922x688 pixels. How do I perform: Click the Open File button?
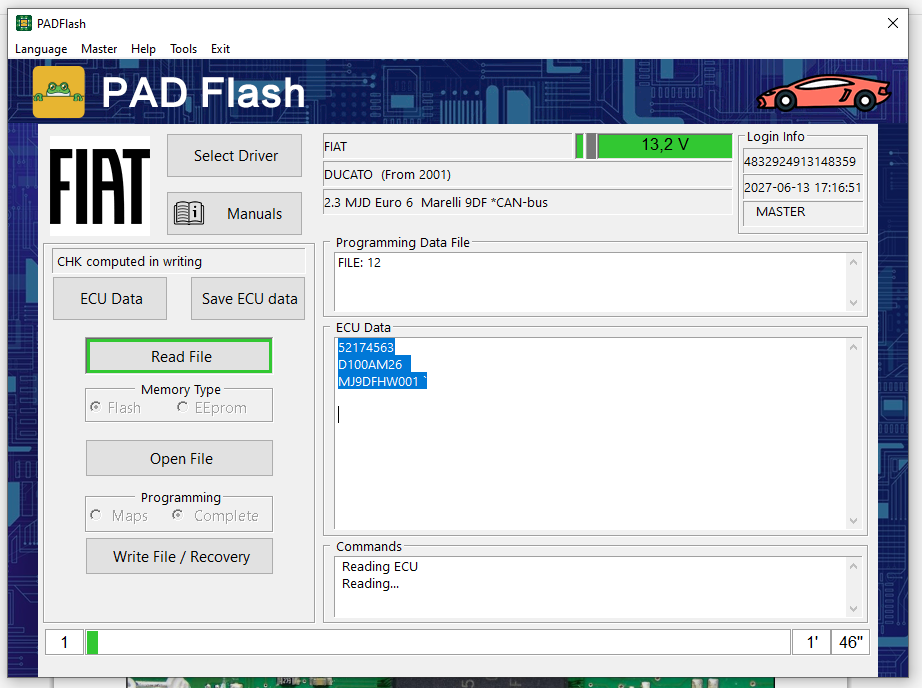coord(179,458)
